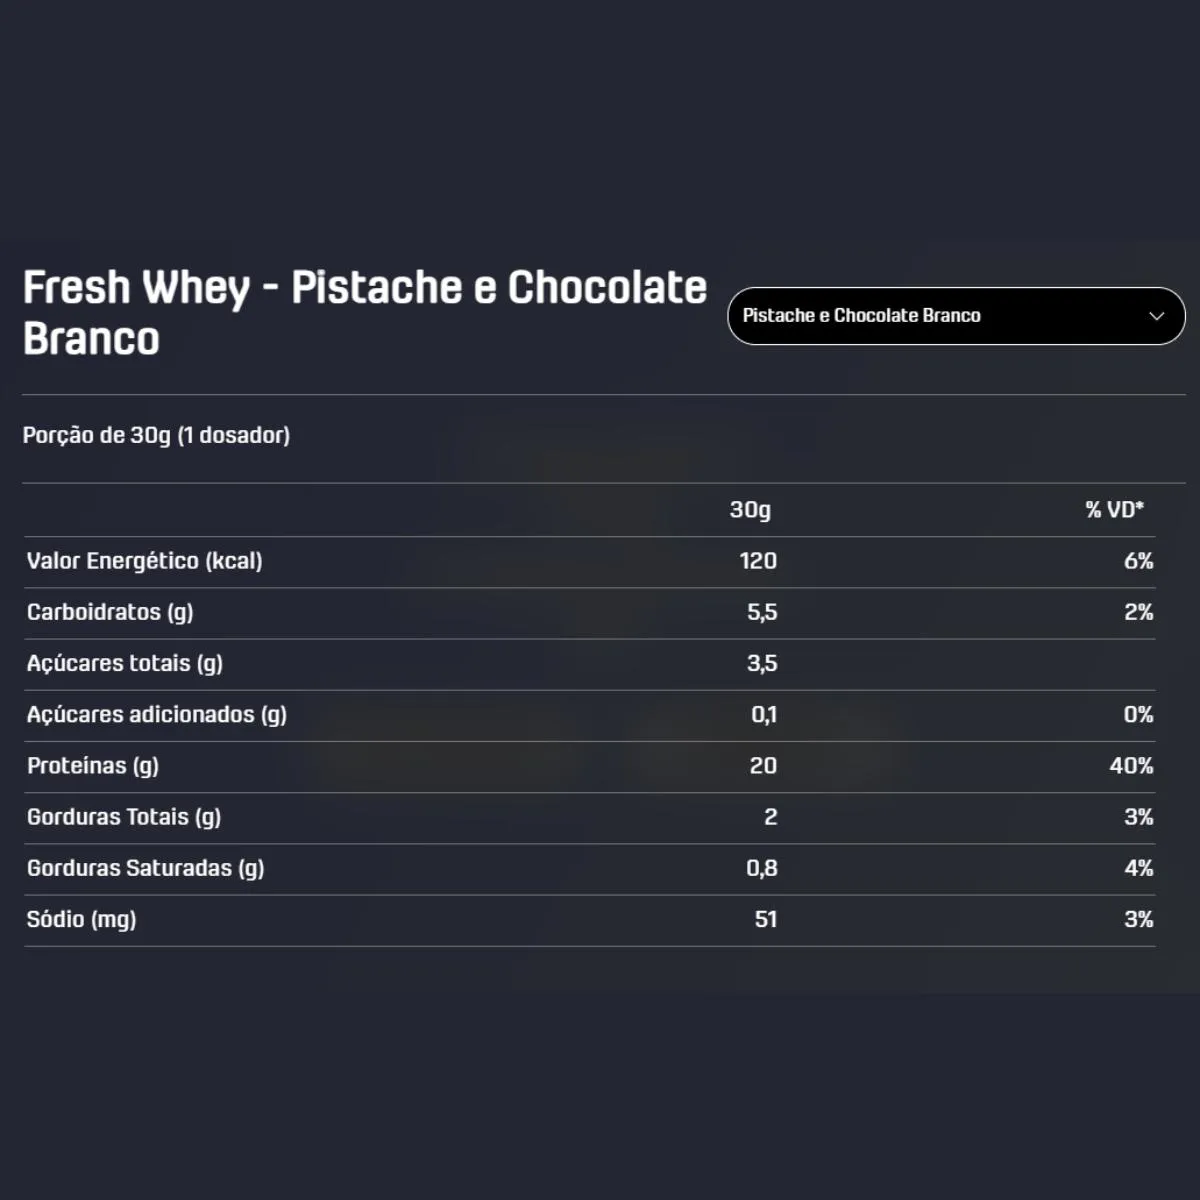Select the Carboidratos (g) row label
The width and height of the screenshot is (1200, 1200).
point(110,612)
